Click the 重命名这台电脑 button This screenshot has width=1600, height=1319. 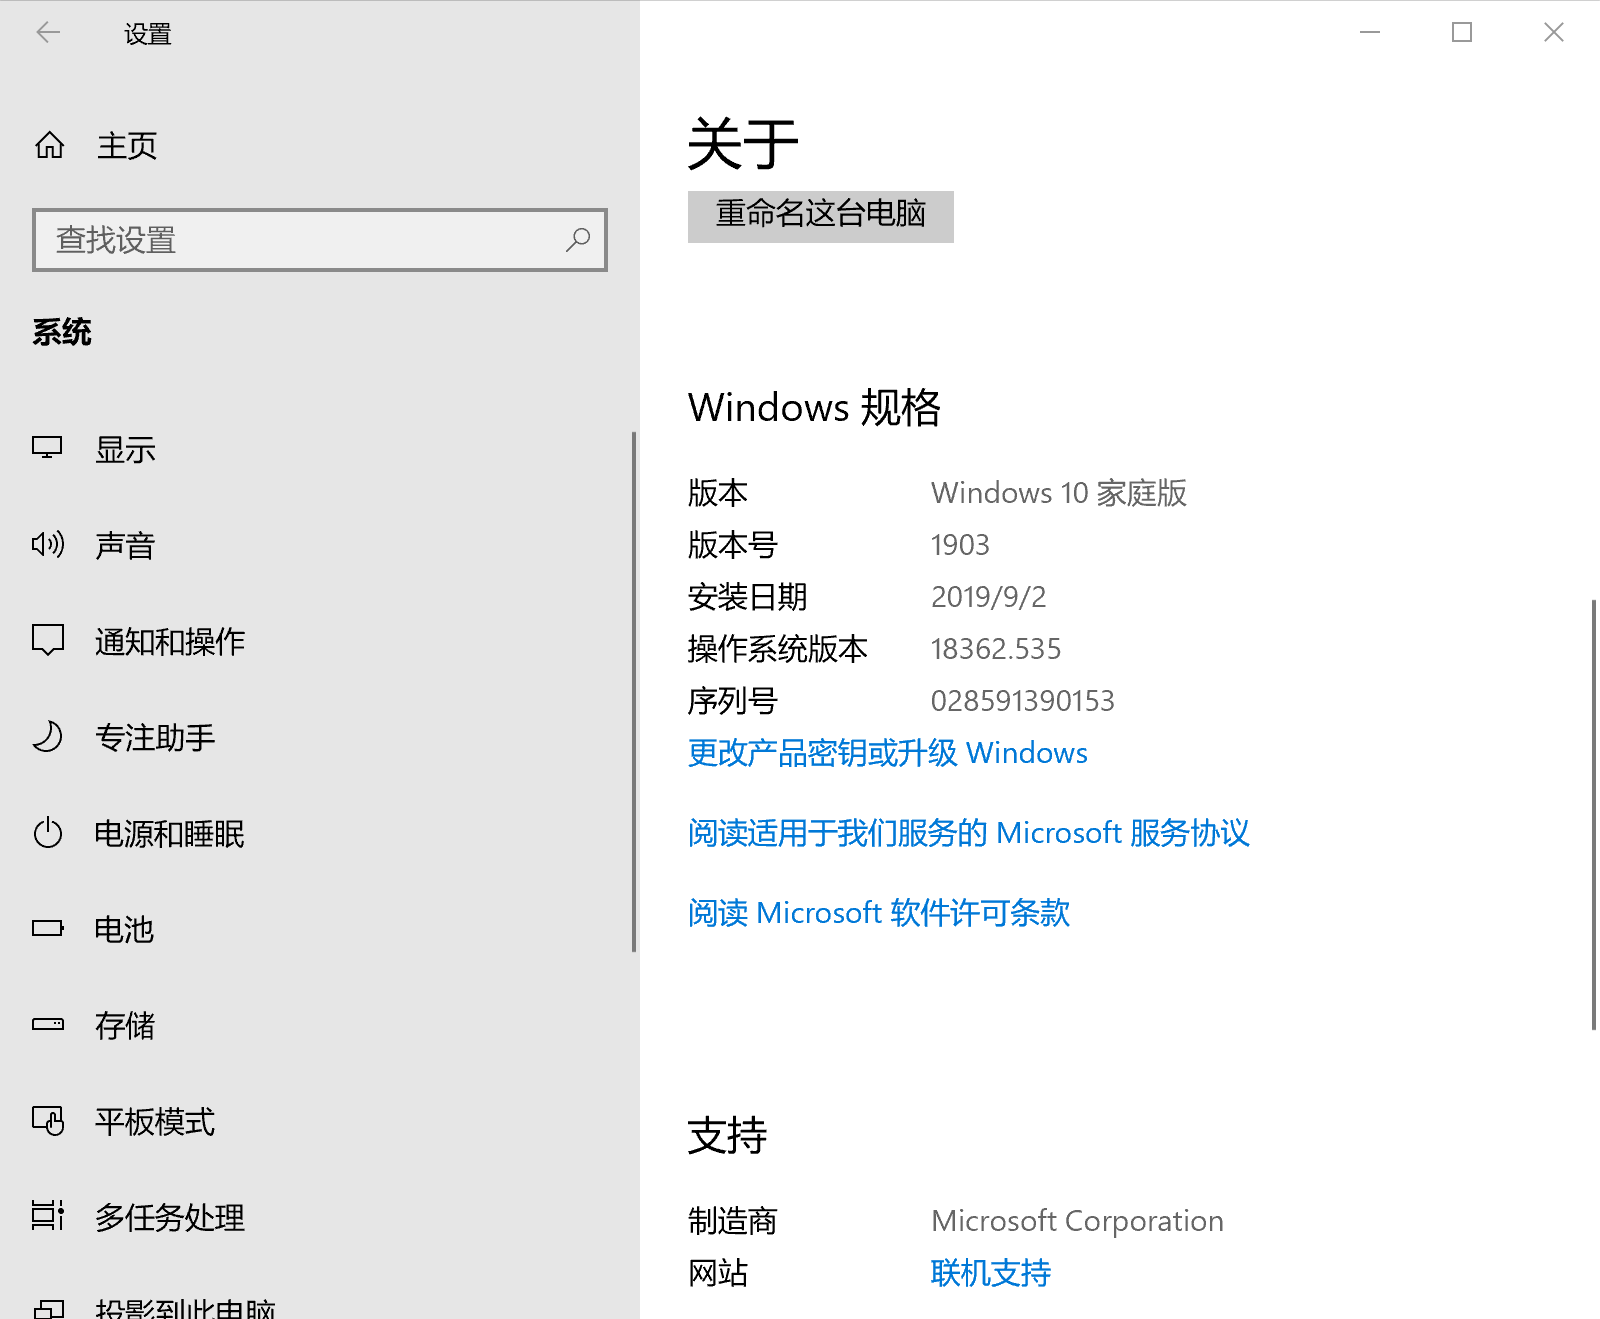[x=821, y=216]
